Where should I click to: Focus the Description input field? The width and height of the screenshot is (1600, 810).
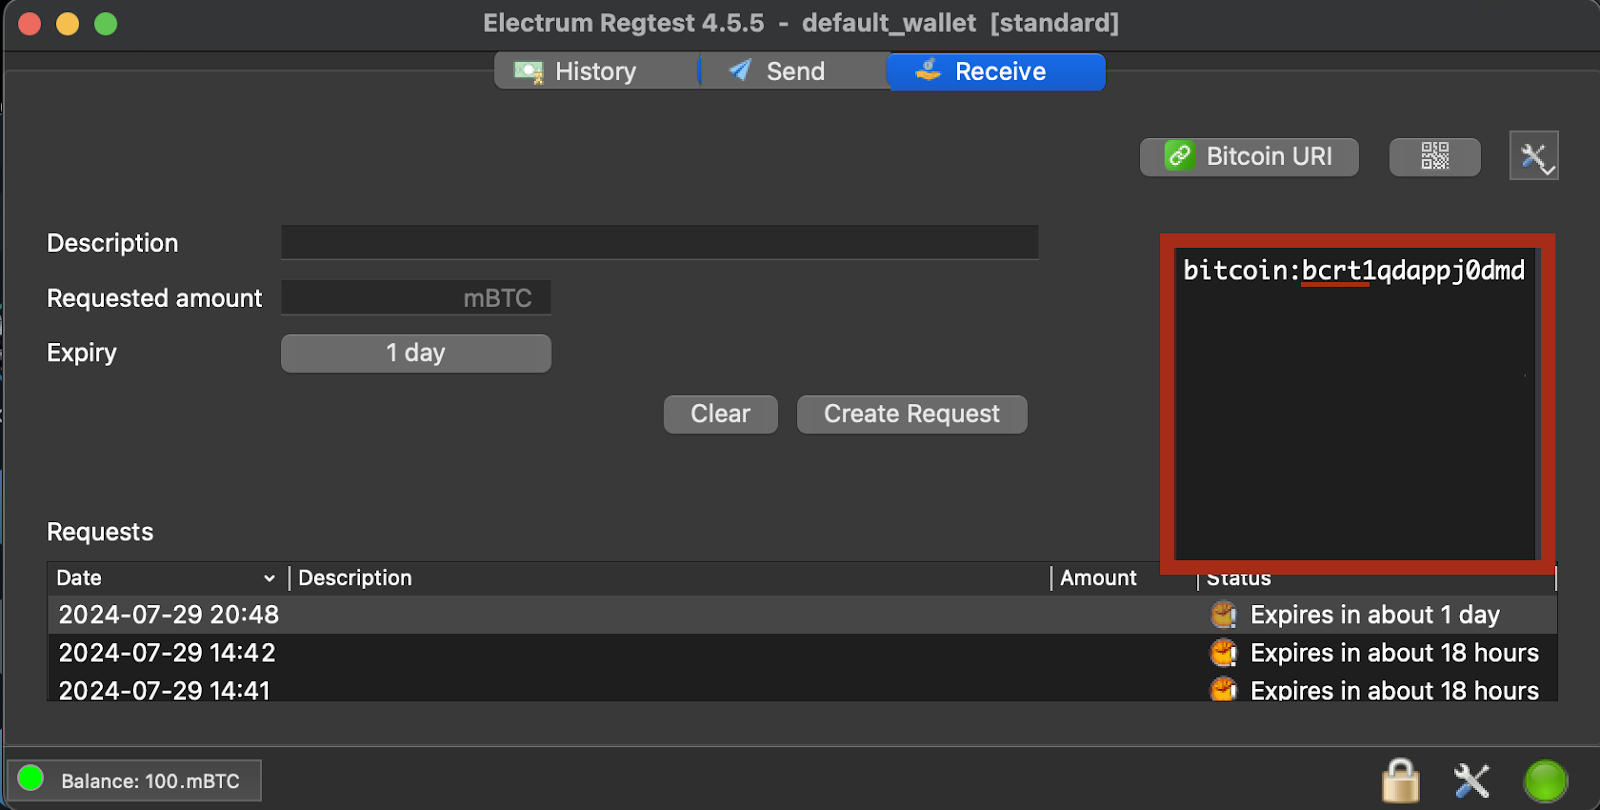point(660,242)
